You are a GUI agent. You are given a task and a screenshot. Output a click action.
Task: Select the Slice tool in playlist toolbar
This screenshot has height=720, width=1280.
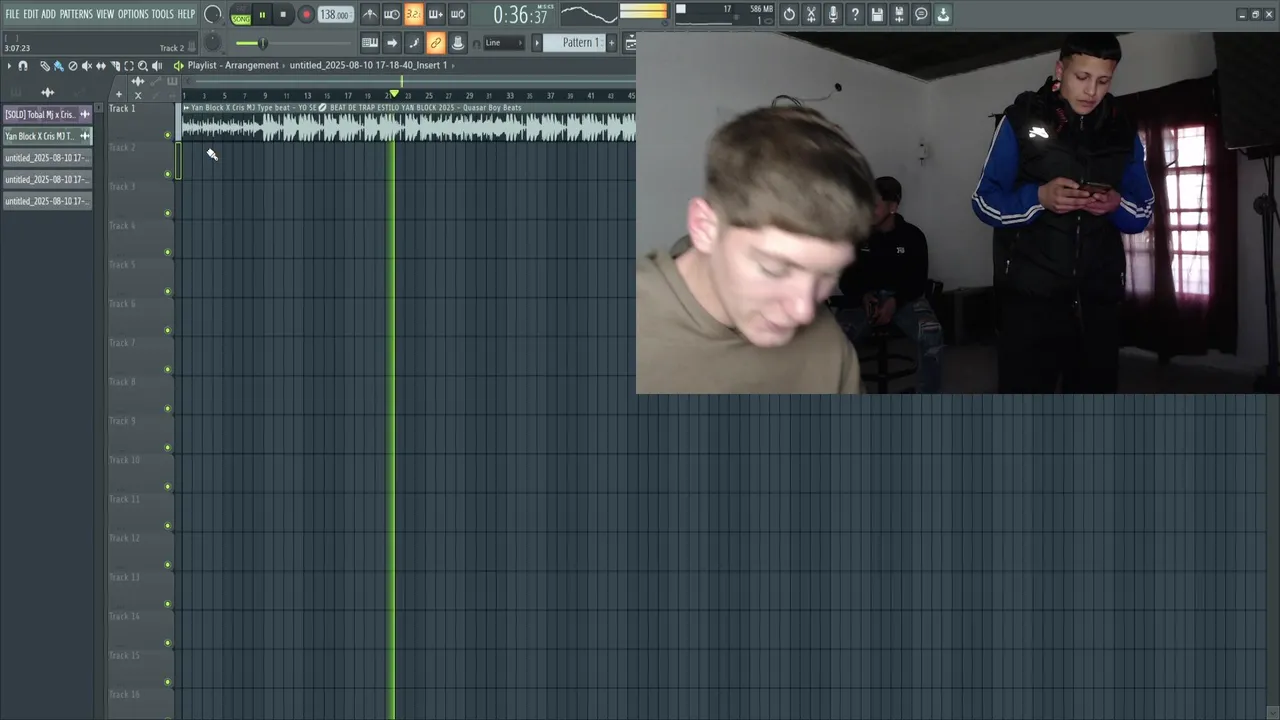[114, 66]
